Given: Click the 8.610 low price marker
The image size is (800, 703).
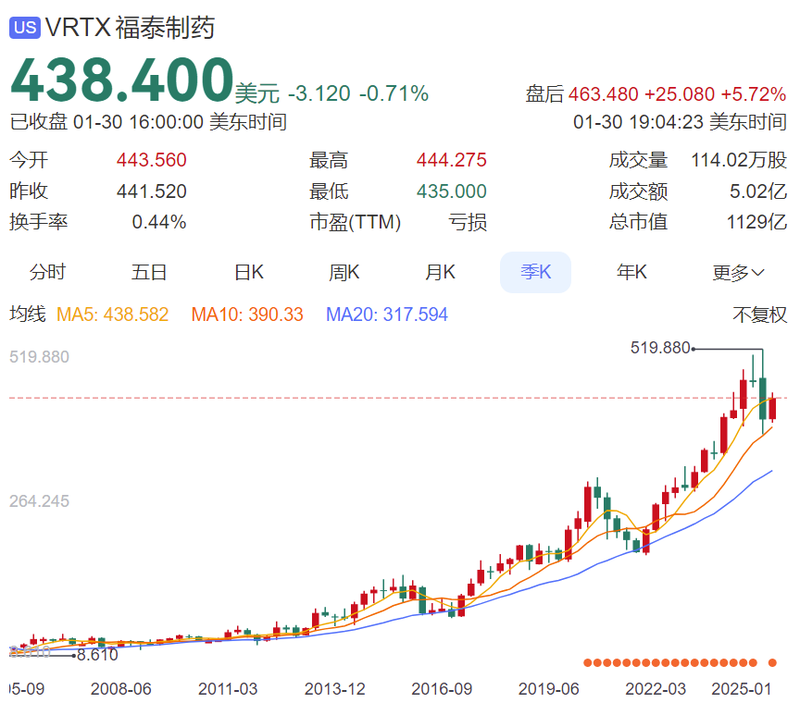Looking at the screenshot, I should pyautogui.click(x=96, y=656).
